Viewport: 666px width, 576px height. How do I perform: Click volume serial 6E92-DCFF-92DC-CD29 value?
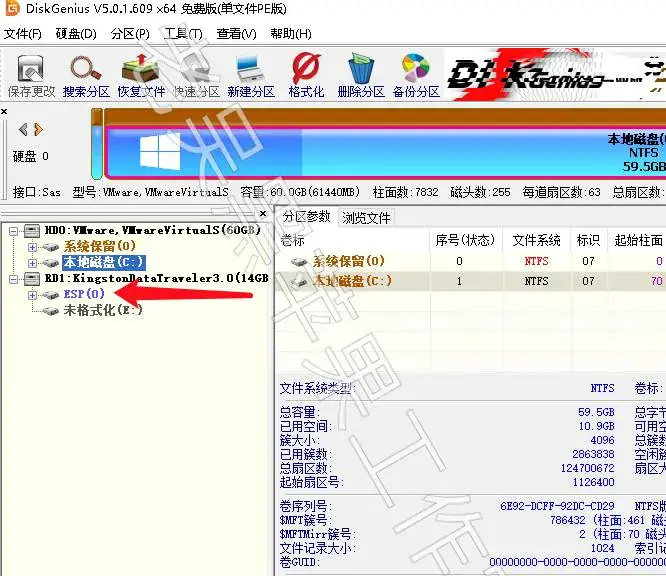click(x=557, y=506)
